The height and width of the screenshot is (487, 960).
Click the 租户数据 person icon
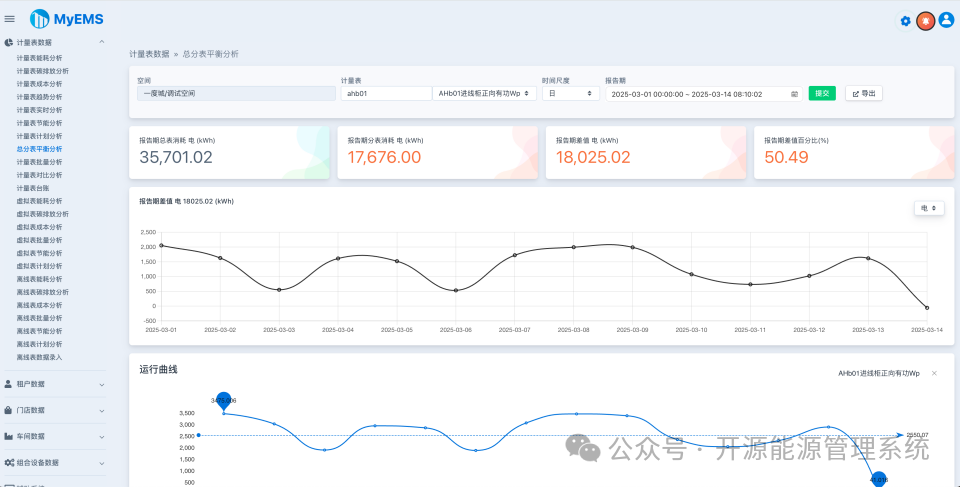(9, 384)
